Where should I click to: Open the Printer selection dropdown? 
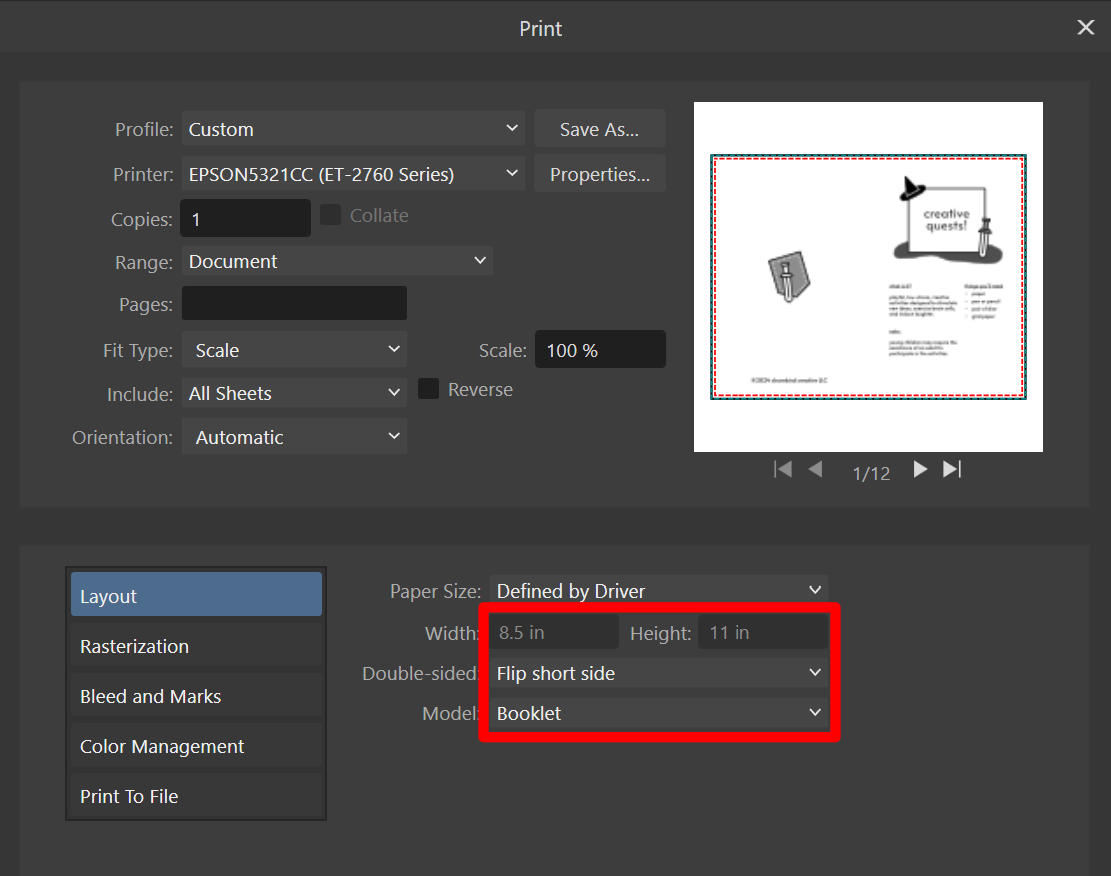point(352,173)
